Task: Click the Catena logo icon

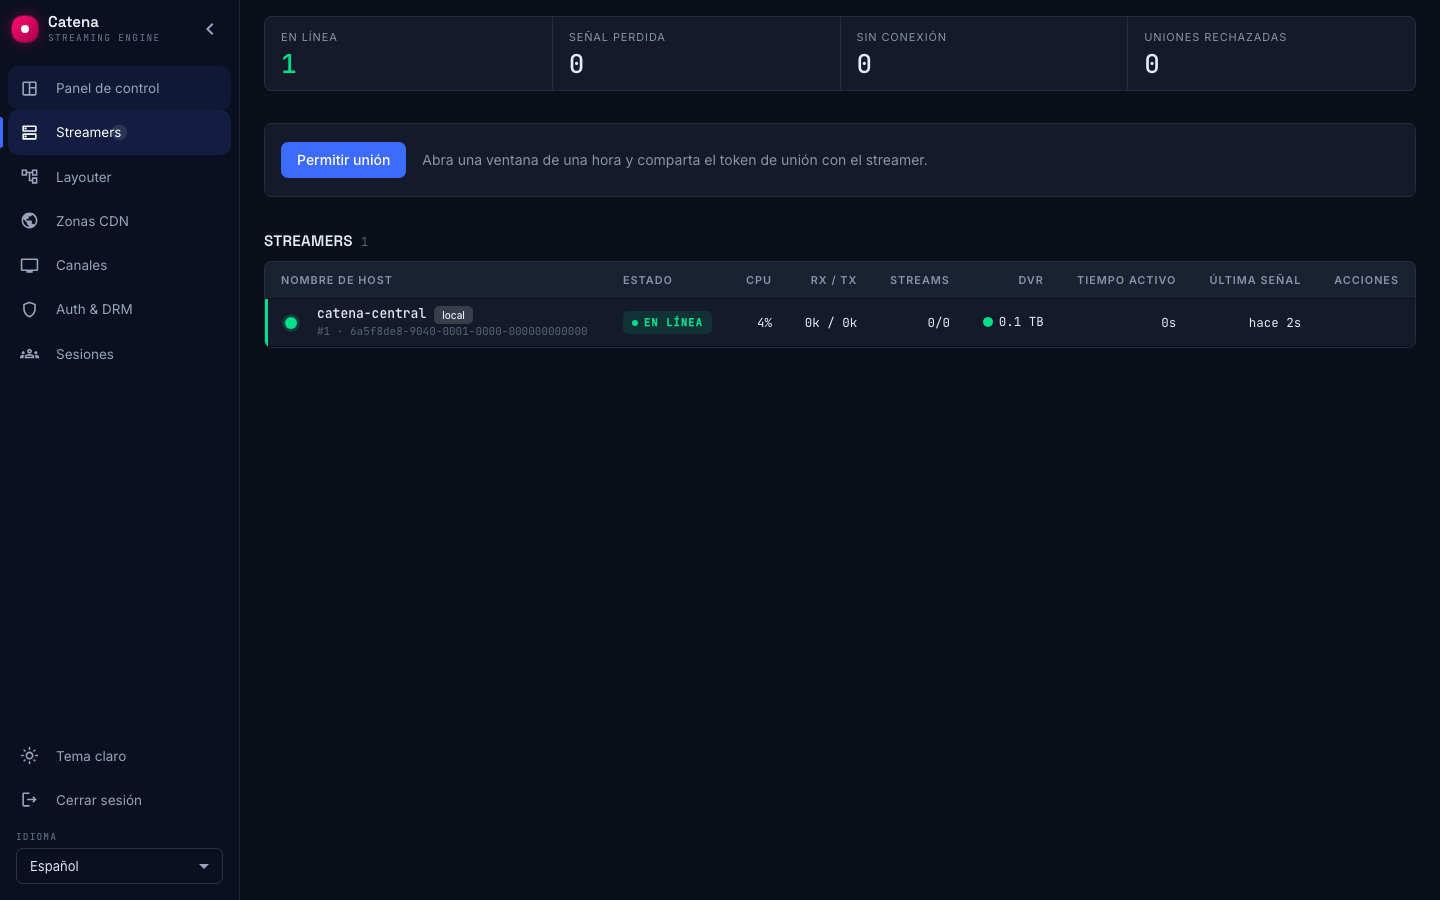Action: click(25, 29)
